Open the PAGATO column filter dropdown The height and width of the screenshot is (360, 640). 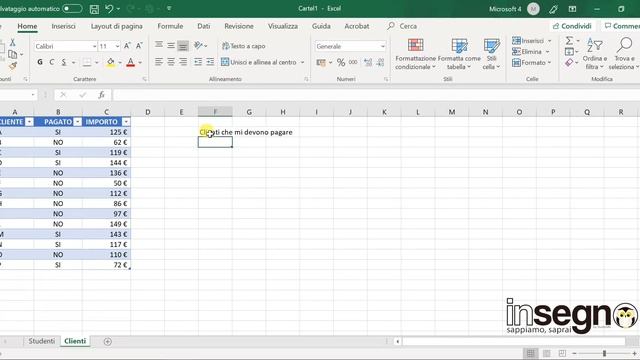(78, 122)
